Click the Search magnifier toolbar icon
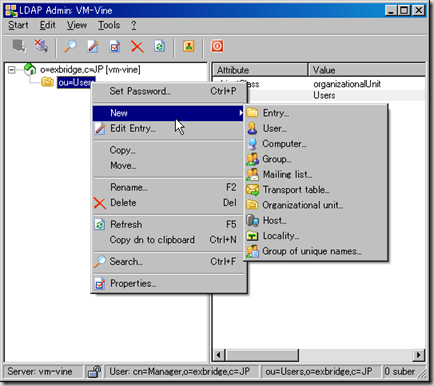The height and width of the screenshot is (386, 434). tap(70, 46)
